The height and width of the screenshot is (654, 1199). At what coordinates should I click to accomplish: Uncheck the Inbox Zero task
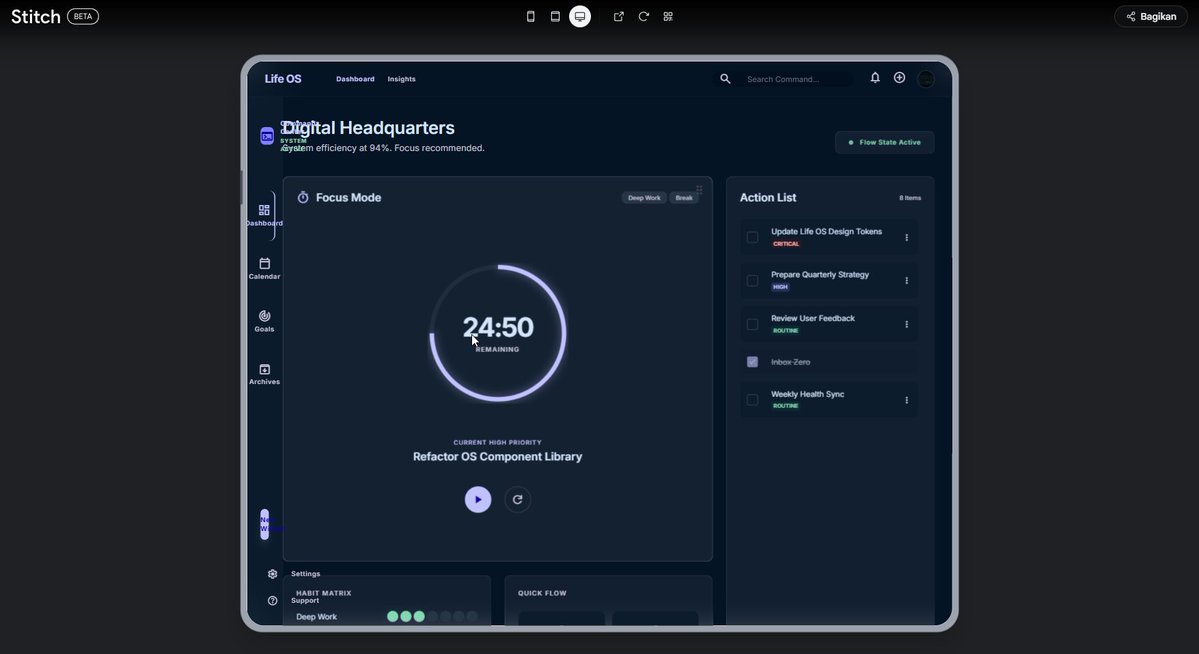pyautogui.click(x=752, y=362)
